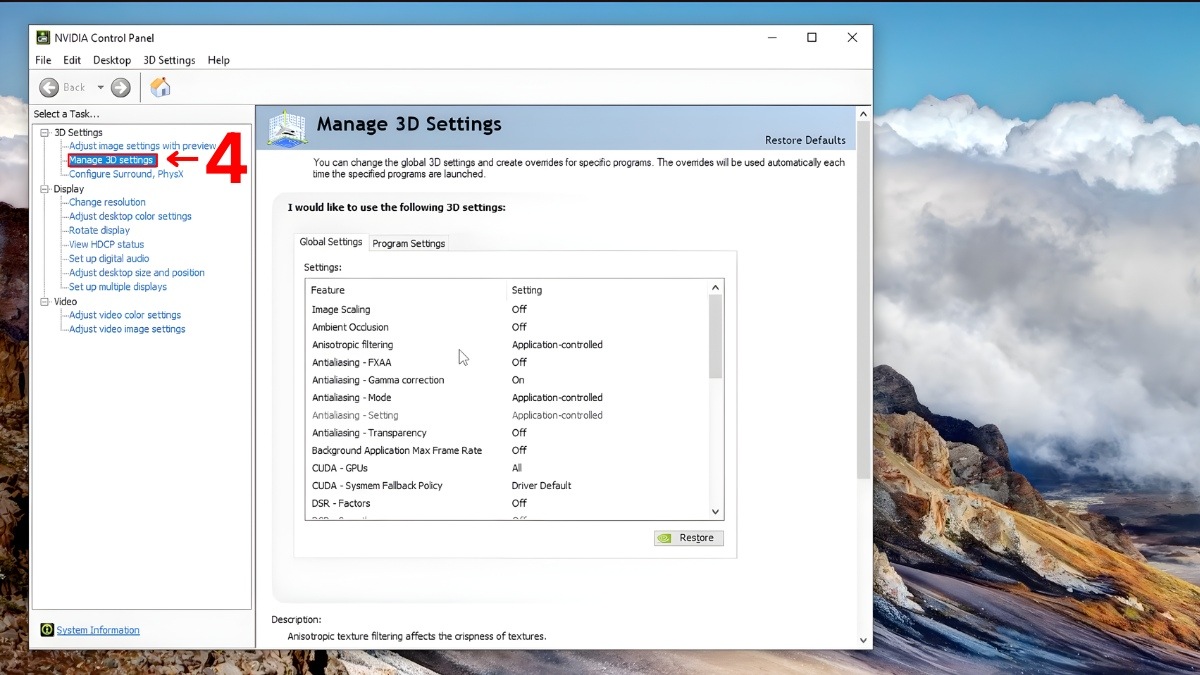
Task: Click the Restore button
Action: [x=688, y=538]
